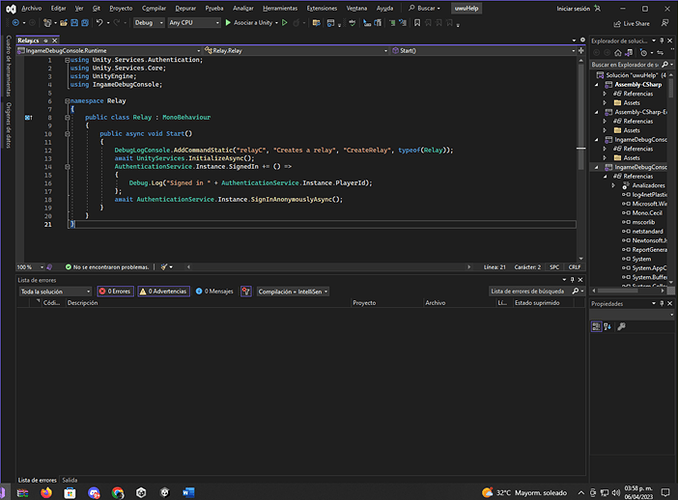Click the Alphabetical sort icon in Properties
The width and height of the screenshot is (678, 500).
[608, 327]
